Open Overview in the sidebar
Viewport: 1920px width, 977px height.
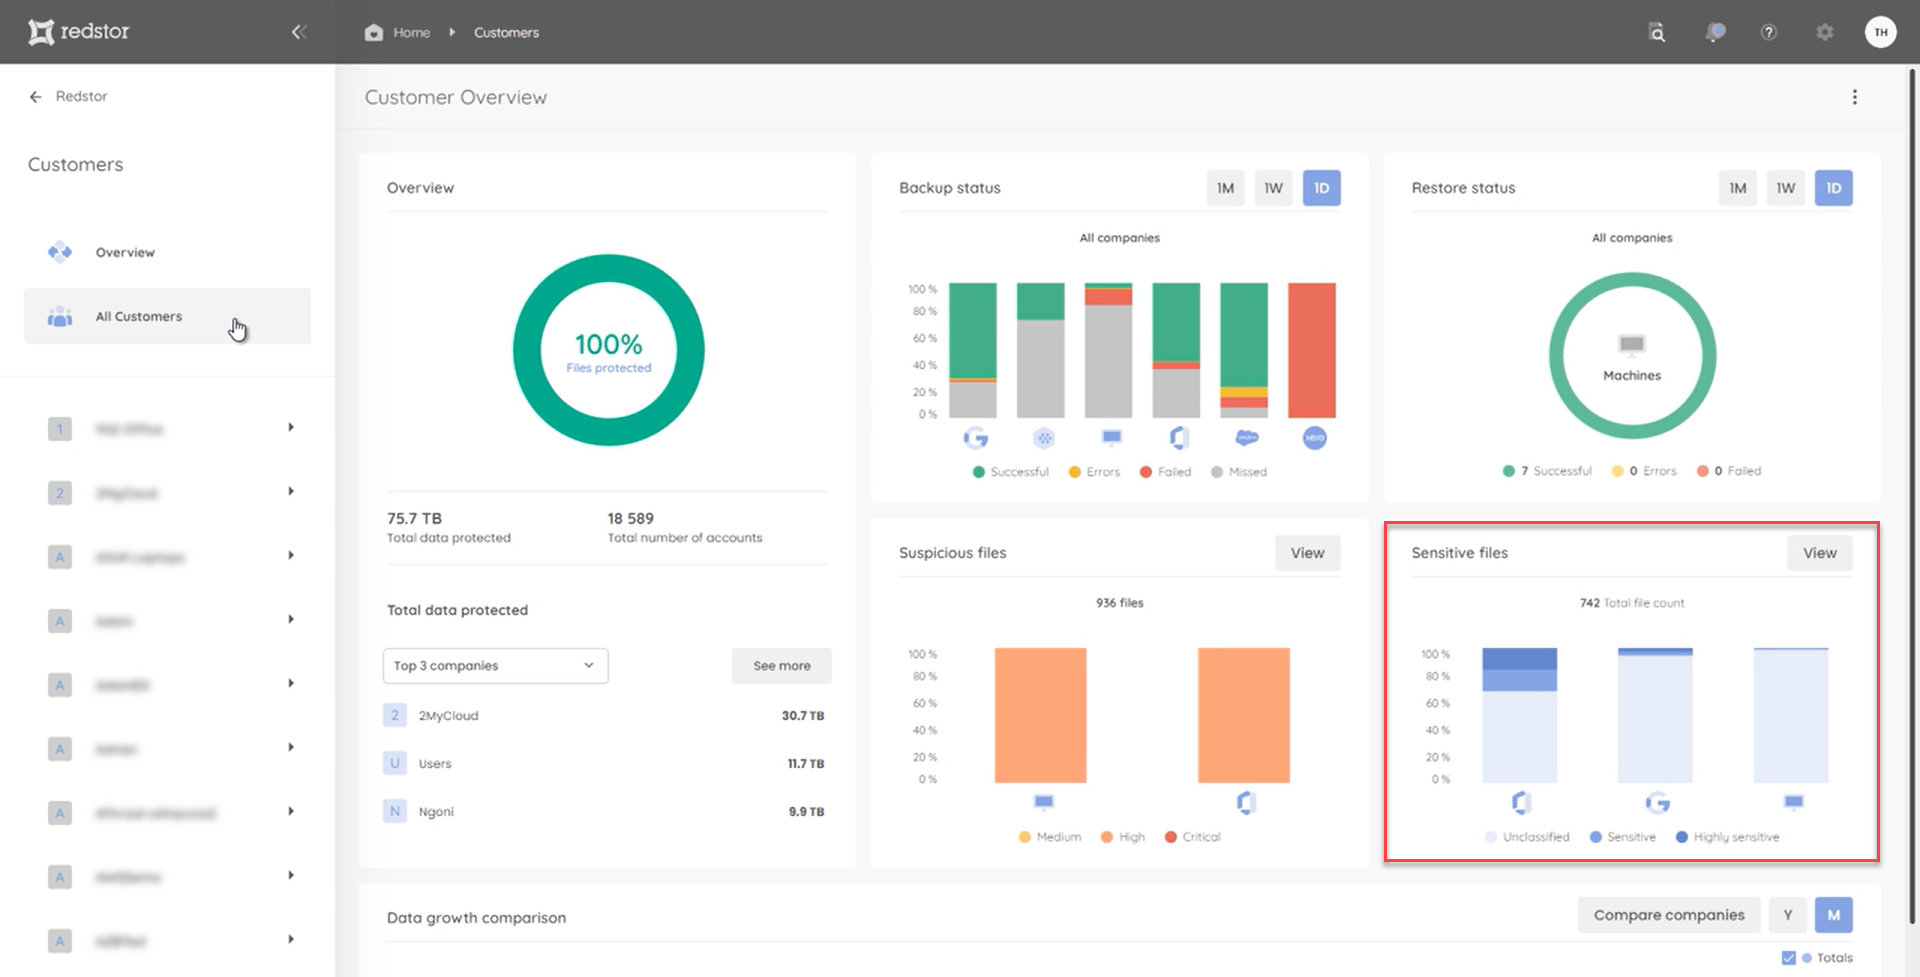pyautogui.click(x=167, y=252)
